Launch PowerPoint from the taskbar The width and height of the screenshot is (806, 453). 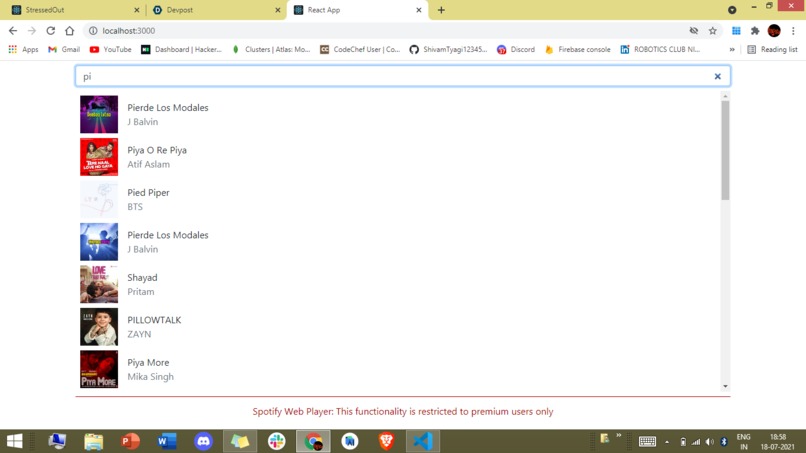130,441
